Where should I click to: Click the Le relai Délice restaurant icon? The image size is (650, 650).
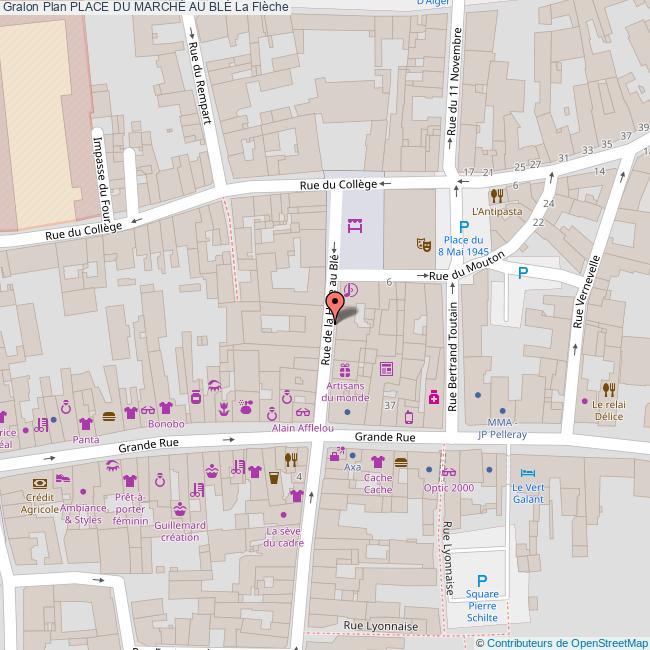[608, 389]
